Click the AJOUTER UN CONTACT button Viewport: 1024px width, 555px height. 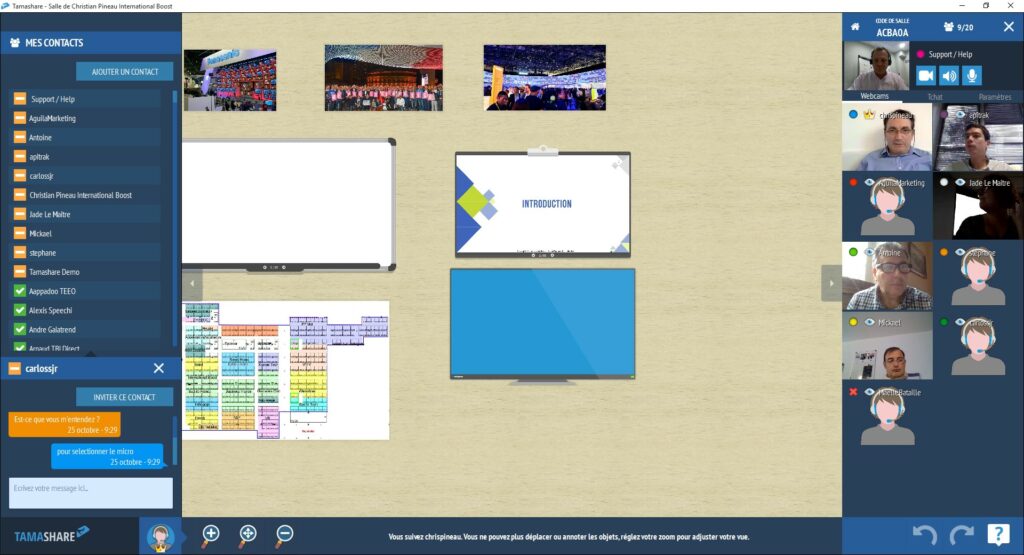(x=124, y=71)
